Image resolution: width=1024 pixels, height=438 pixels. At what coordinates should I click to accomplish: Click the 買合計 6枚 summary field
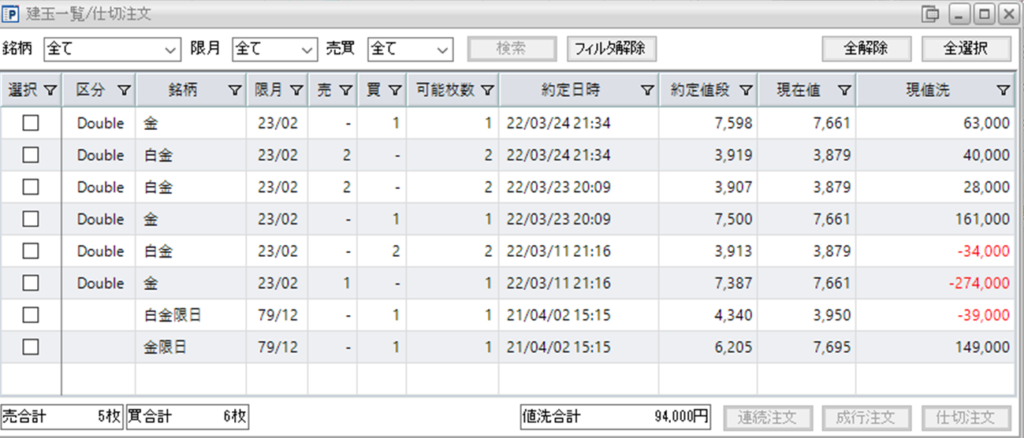tap(187, 416)
